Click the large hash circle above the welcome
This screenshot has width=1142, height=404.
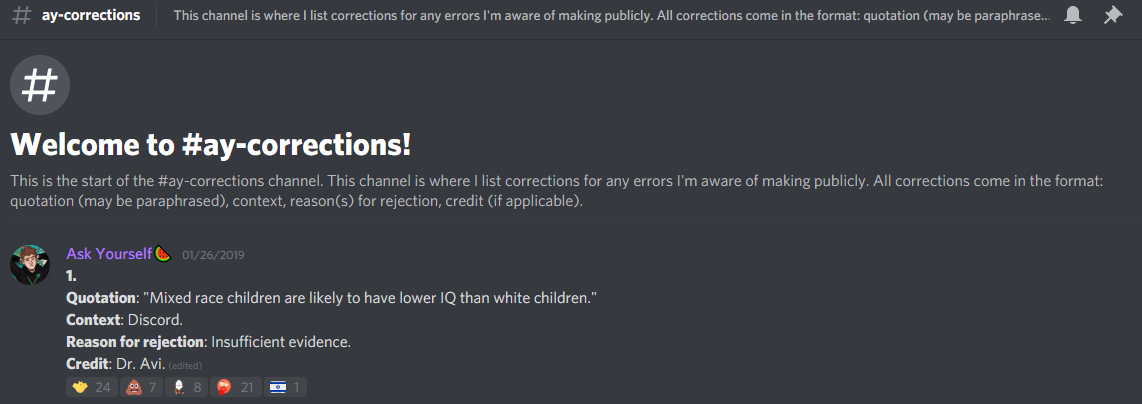click(40, 85)
